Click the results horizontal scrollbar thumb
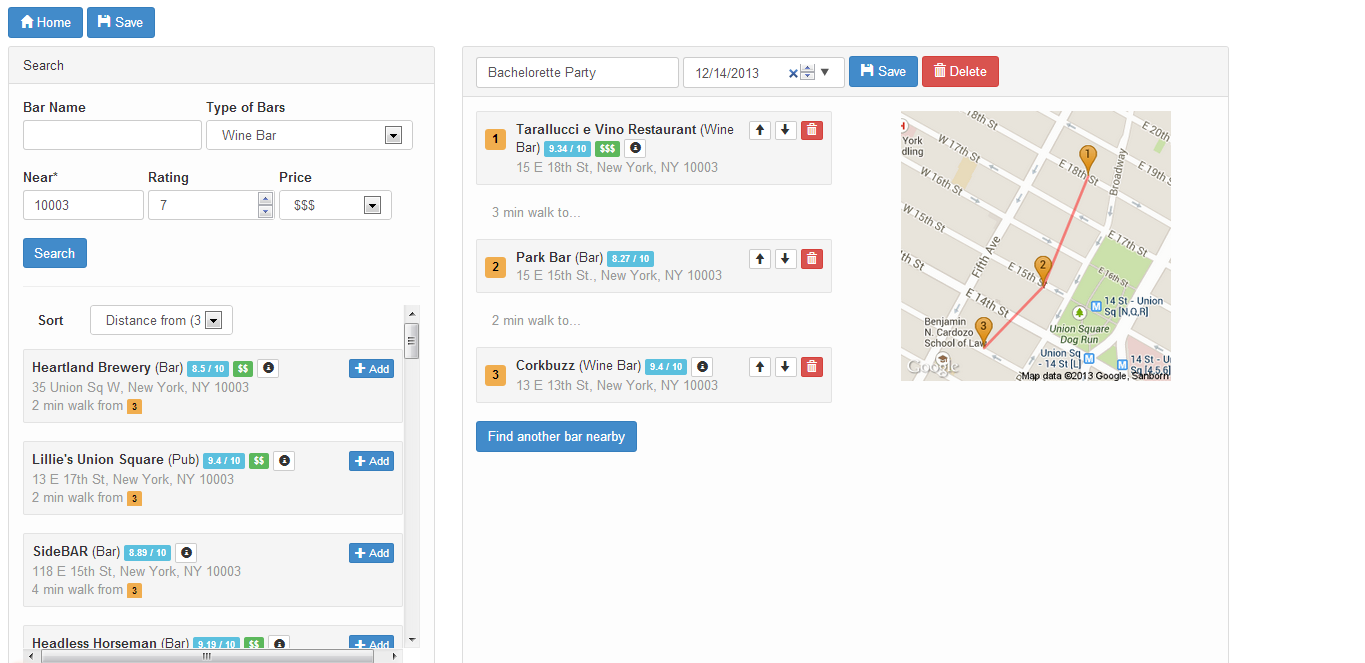Viewport: 1365px width, 663px height. (206, 656)
